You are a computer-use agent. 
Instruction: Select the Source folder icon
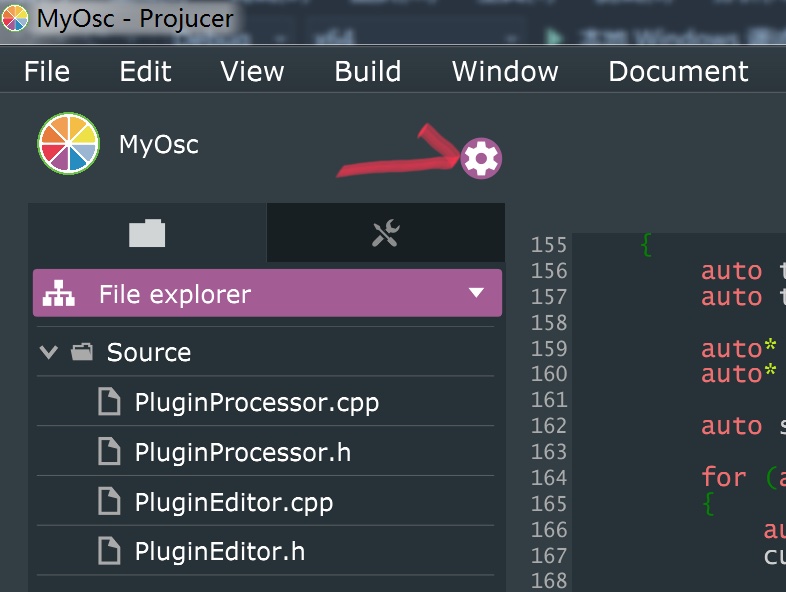[82, 352]
